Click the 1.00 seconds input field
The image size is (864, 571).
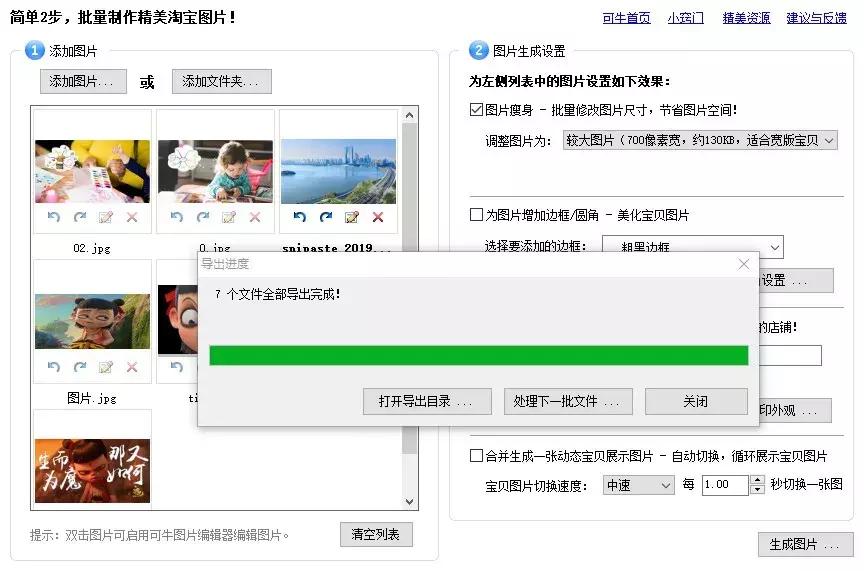[726, 484]
